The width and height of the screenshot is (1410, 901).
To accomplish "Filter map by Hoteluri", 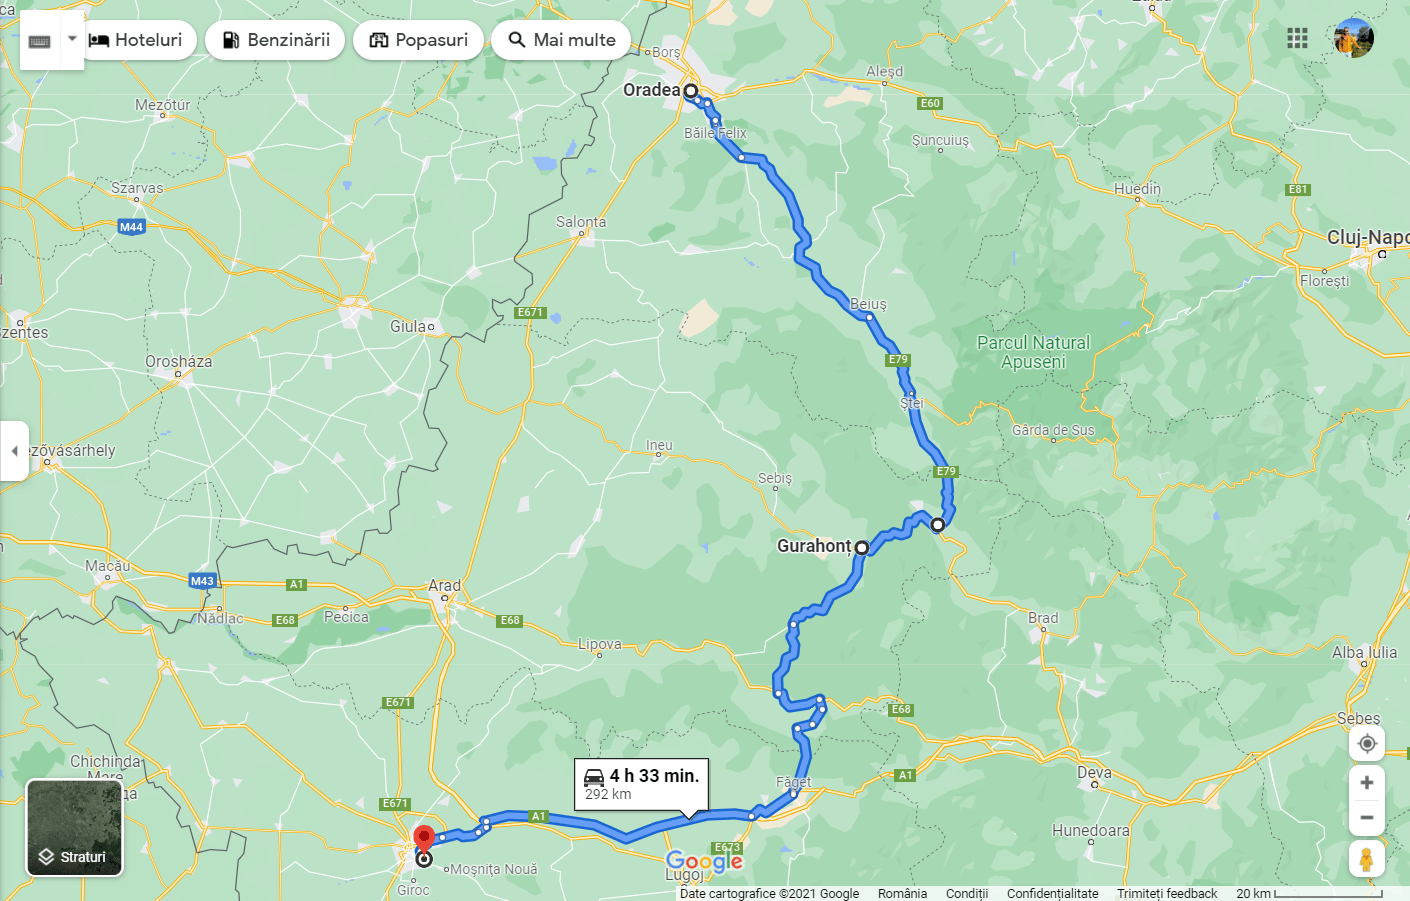I will point(137,40).
